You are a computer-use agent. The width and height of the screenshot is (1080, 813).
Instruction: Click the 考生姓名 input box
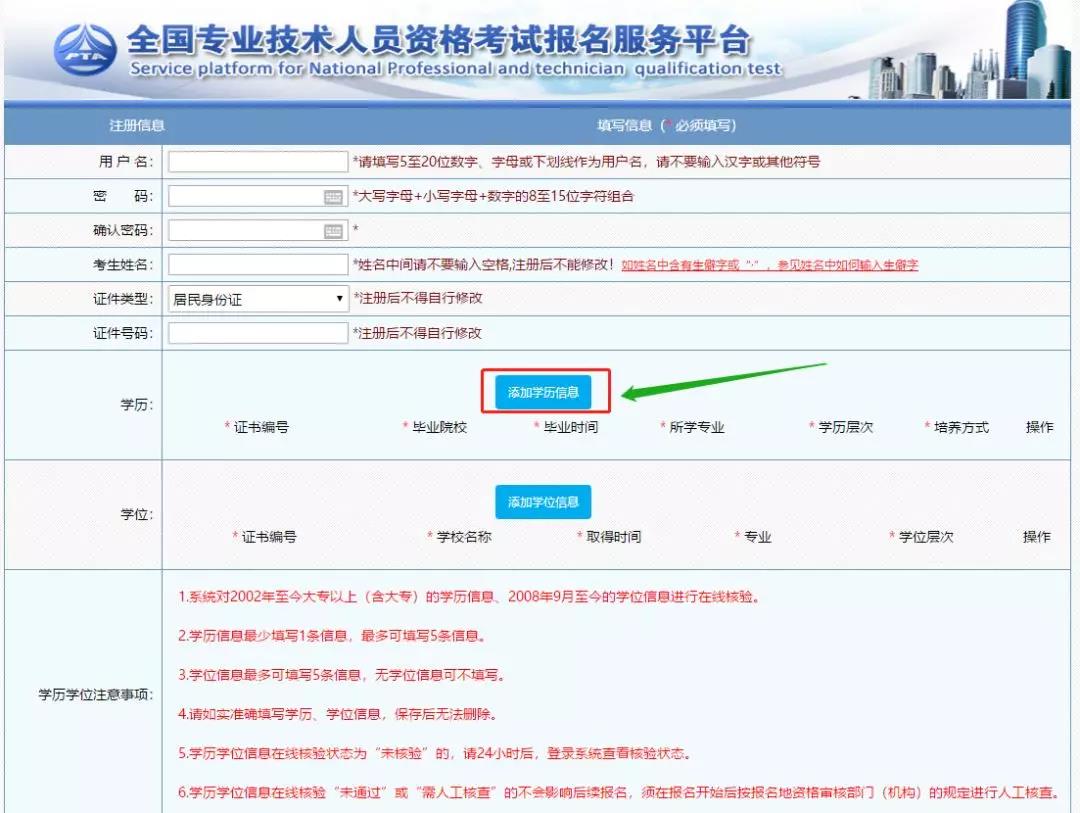pyautogui.click(x=255, y=264)
